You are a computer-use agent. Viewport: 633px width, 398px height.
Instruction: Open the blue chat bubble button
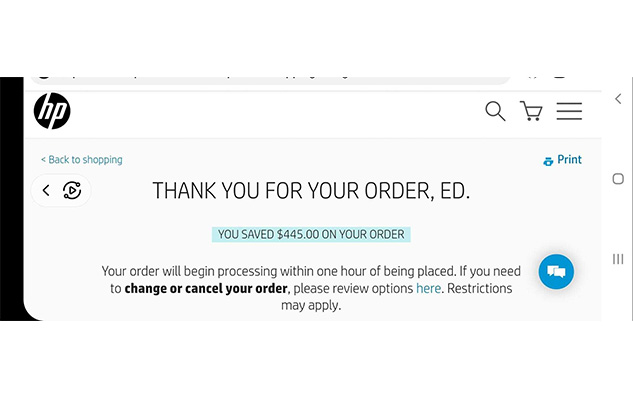[556, 272]
